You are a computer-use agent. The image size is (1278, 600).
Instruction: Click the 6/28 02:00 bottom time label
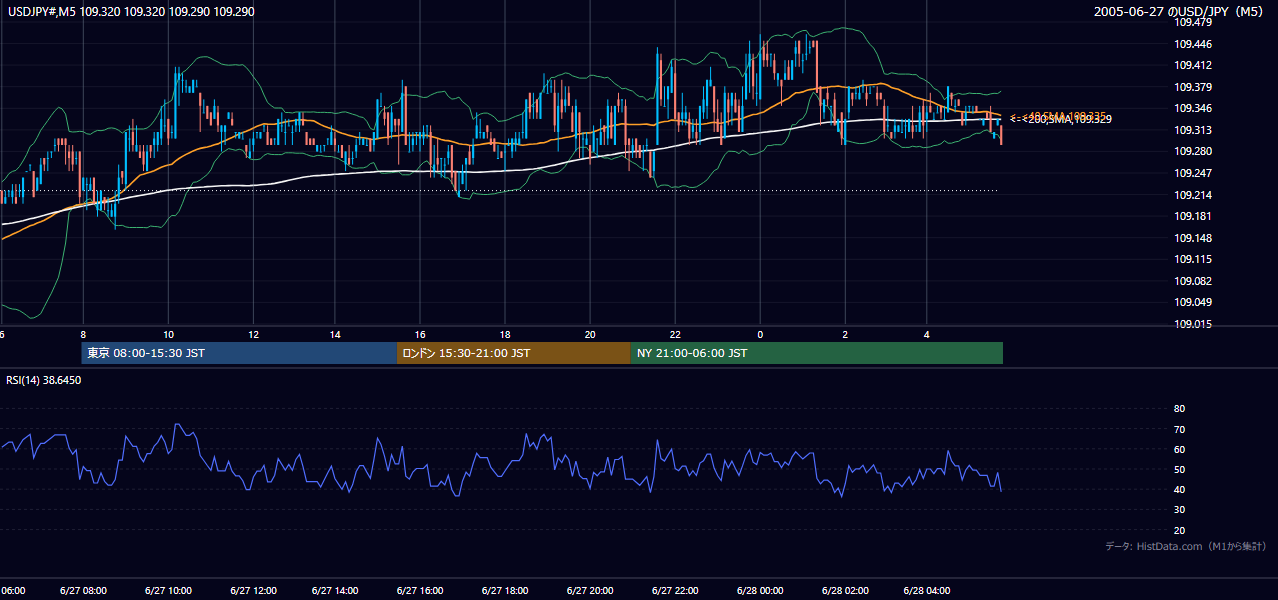tap(845, 590)
